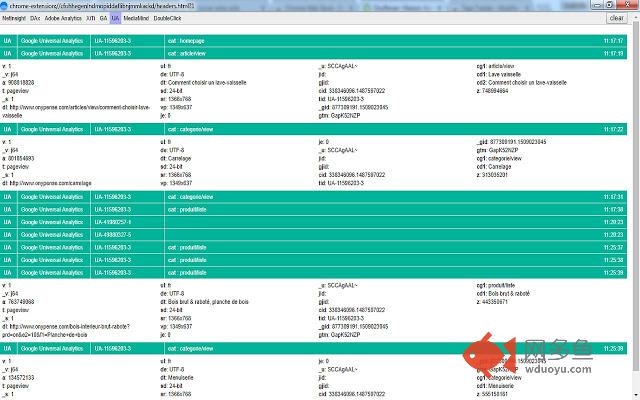Expand the produitliste hit at 11:25:38
Image resolution: width=640 pixels, height=400 pixels.
313,260
